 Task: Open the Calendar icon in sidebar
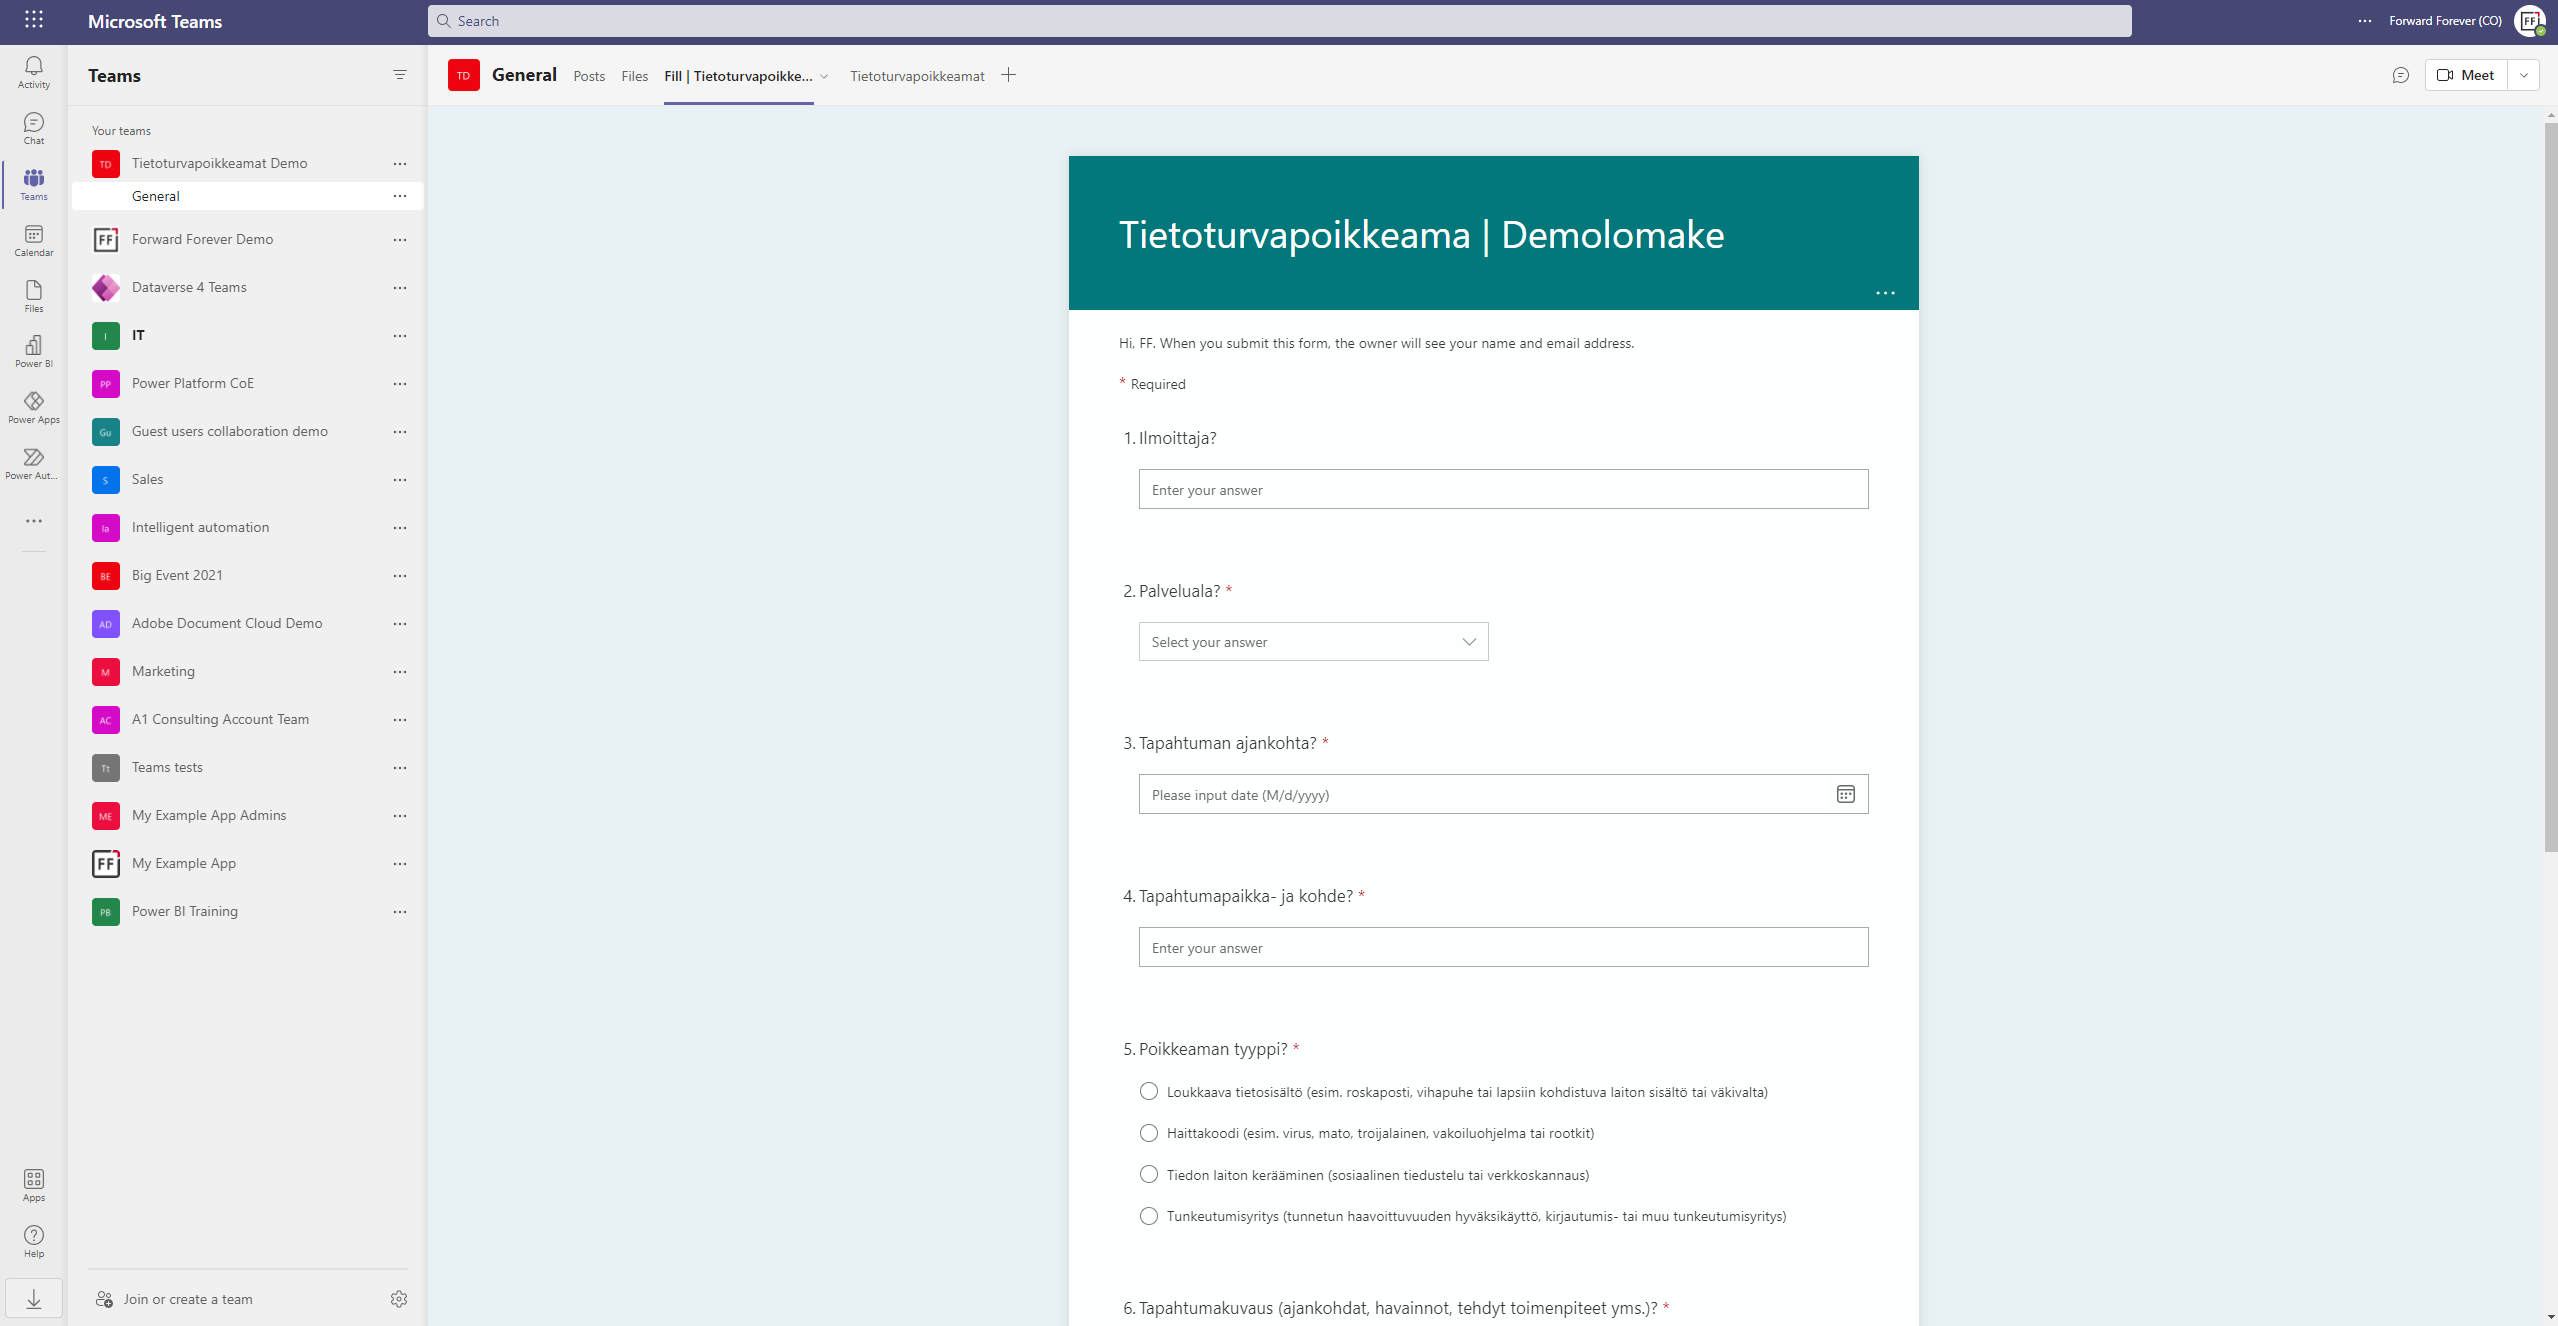33,240
